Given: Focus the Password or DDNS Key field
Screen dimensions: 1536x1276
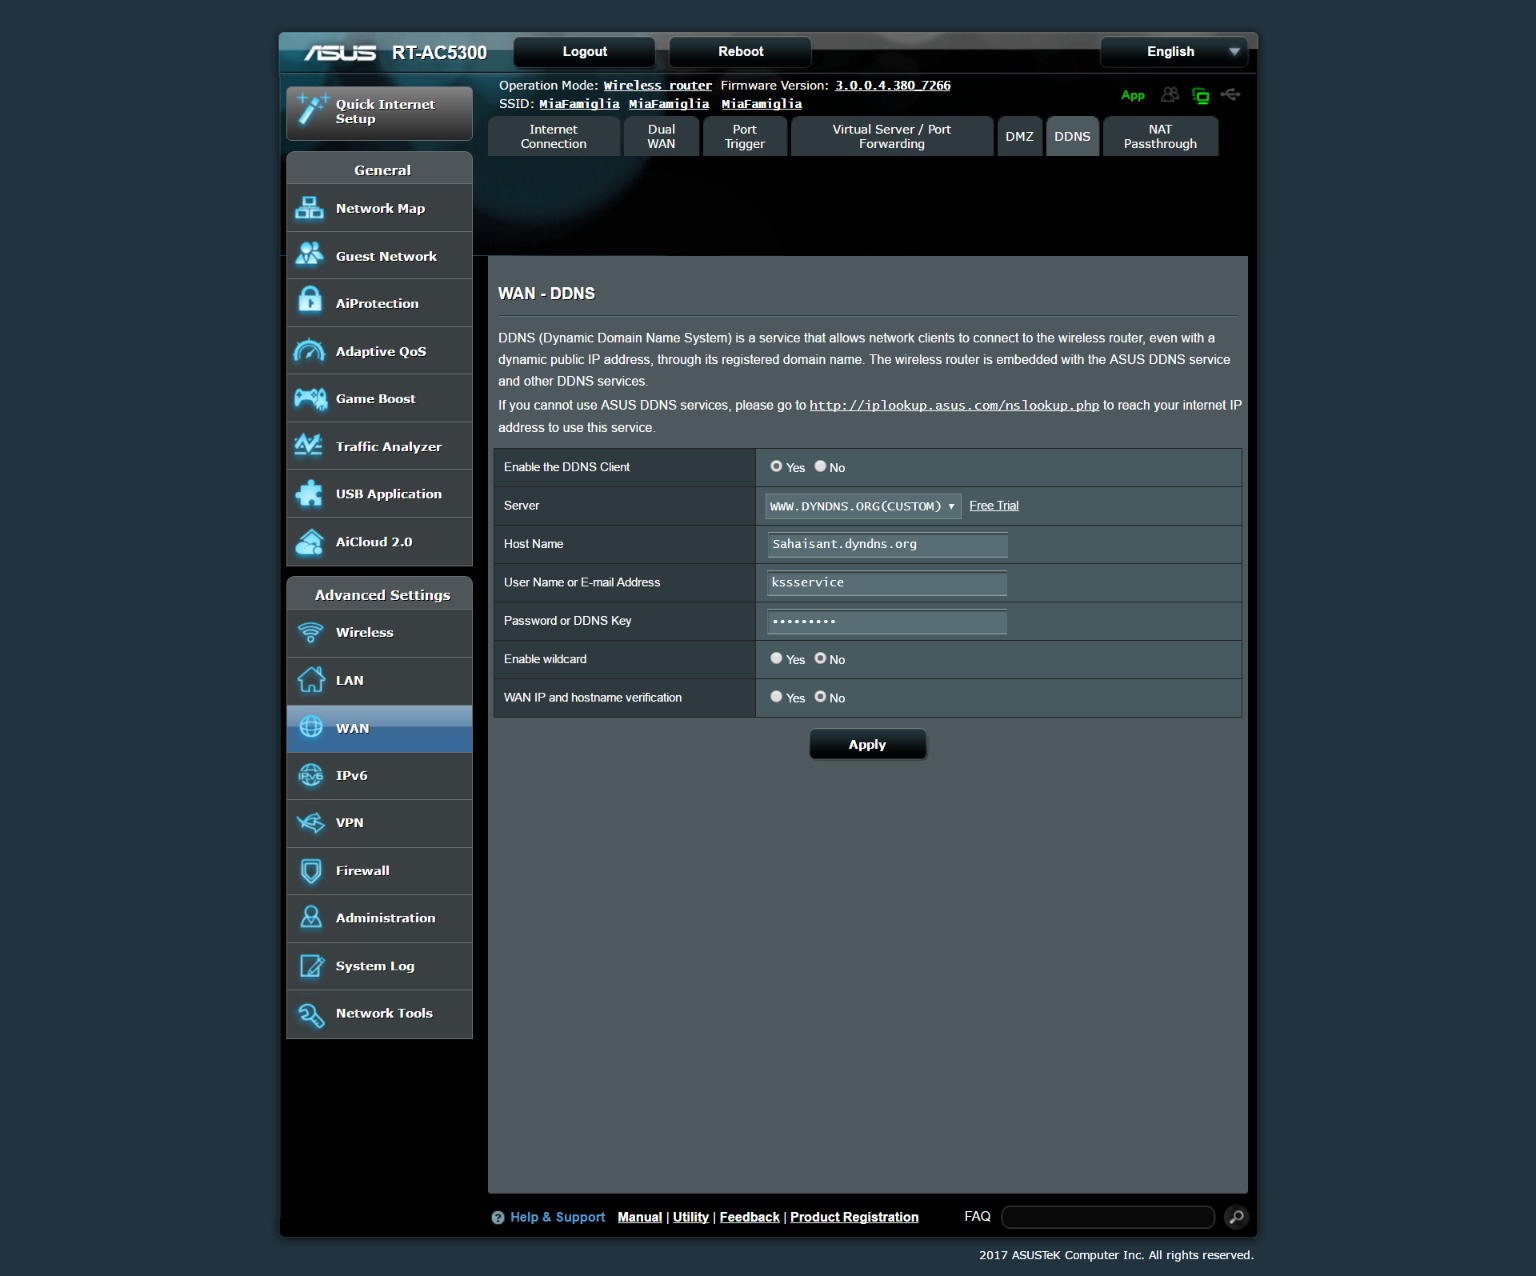Looking at the screenshot, I should pos(887,621).
